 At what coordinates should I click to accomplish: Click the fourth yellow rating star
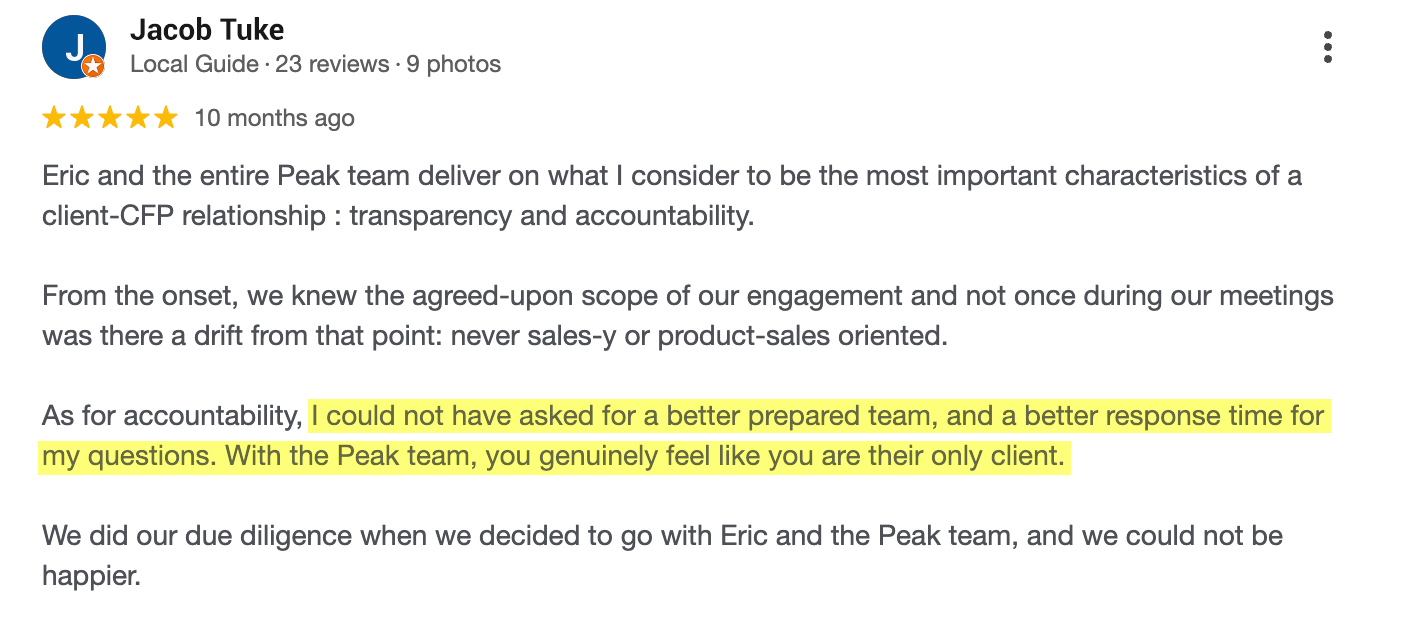coord(138,118)
